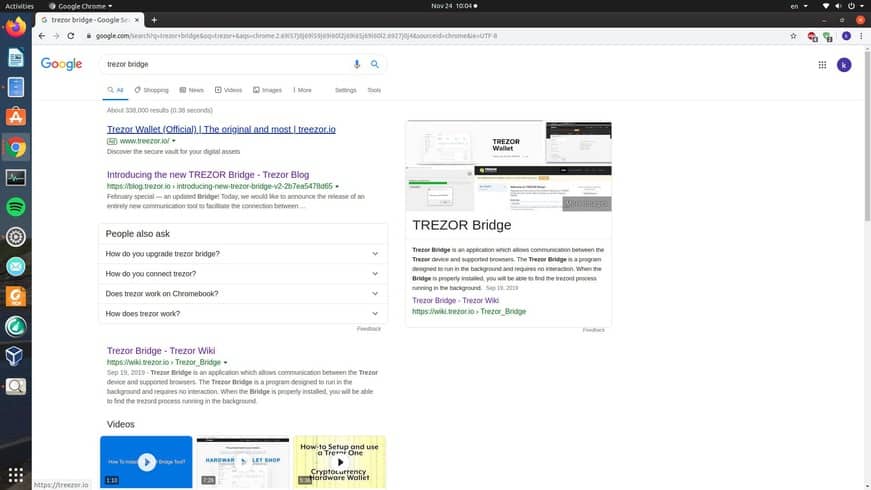Switch to the Images results tab

click(267, 90)
